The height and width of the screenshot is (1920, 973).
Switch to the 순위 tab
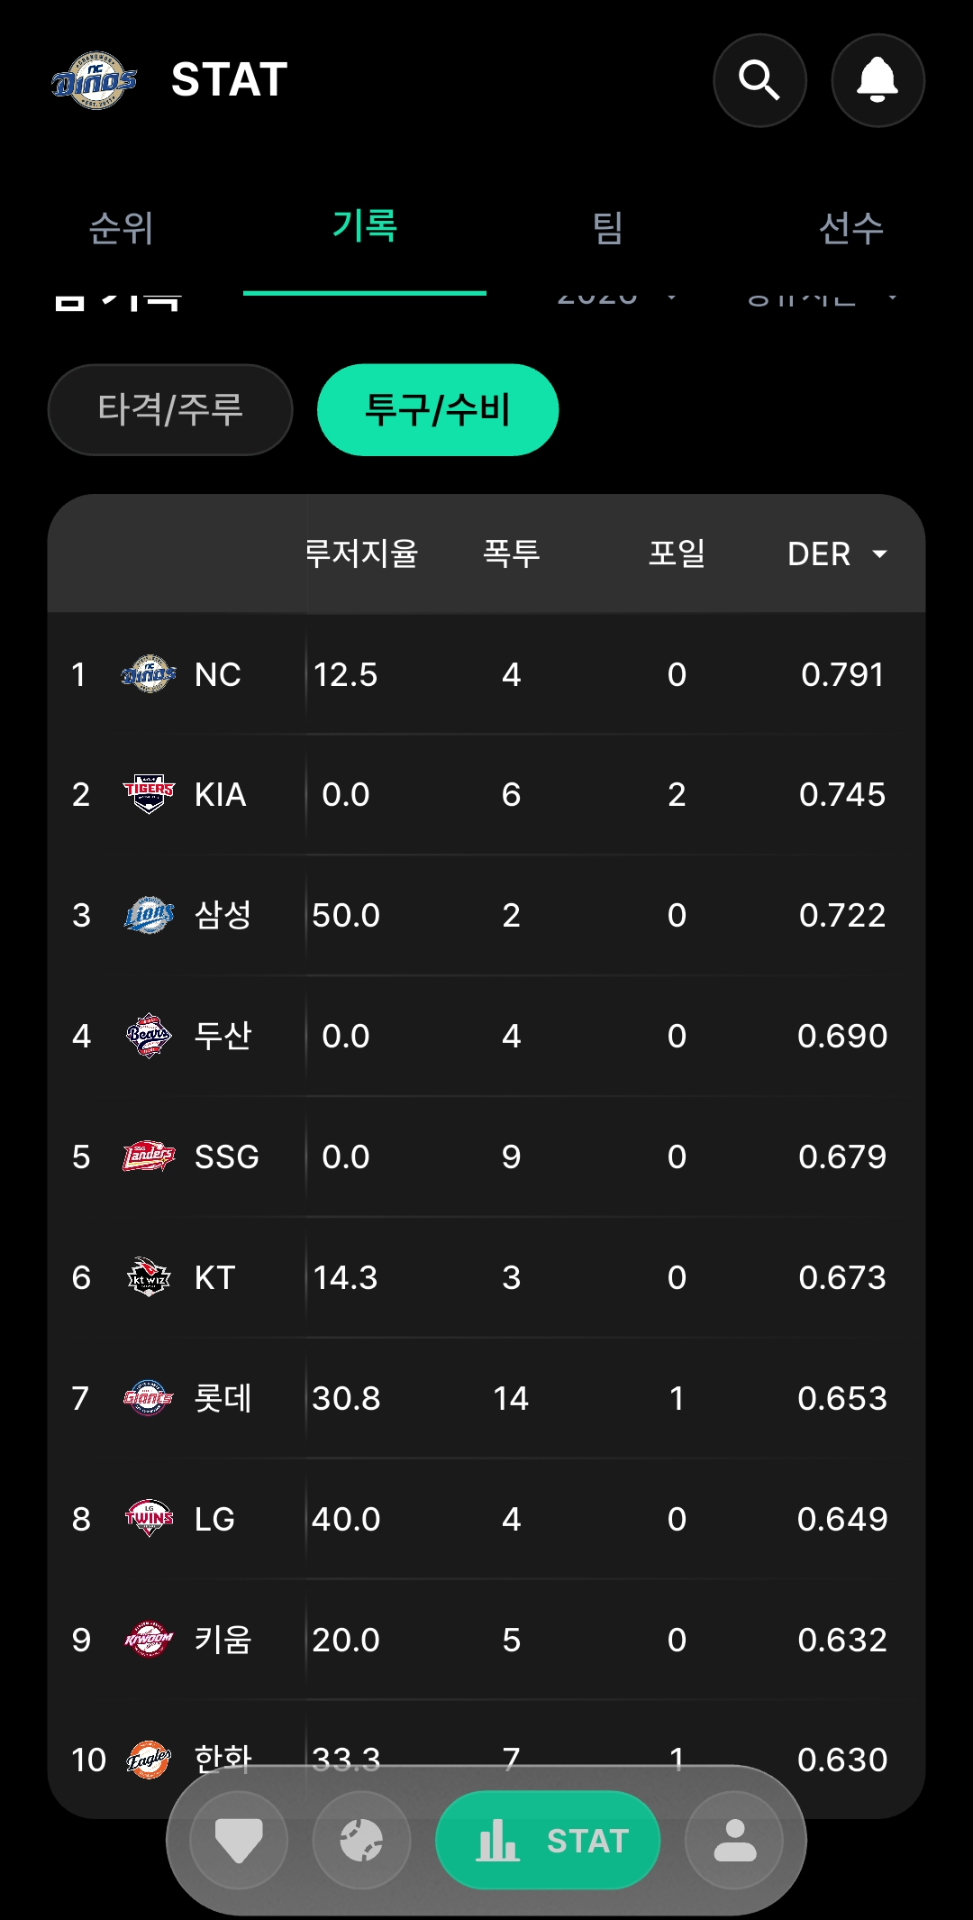(x=121, y=228)
